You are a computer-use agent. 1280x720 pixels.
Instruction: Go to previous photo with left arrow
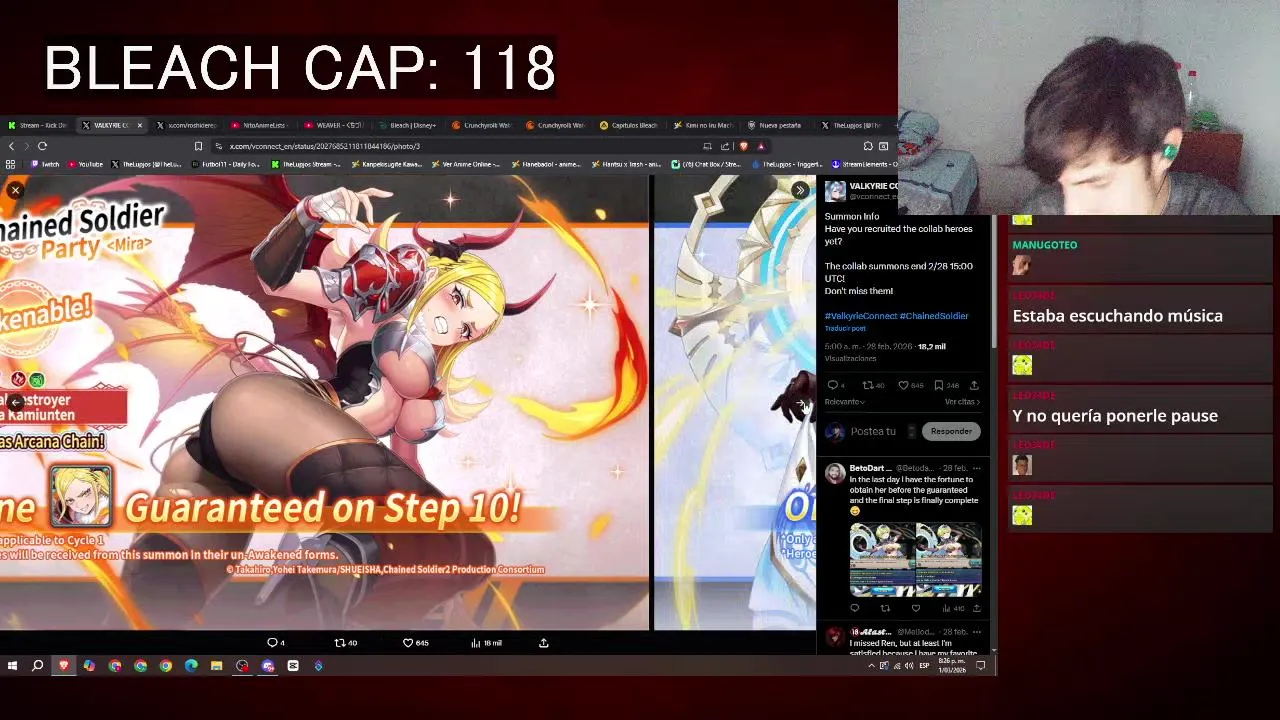coord(15,401)
